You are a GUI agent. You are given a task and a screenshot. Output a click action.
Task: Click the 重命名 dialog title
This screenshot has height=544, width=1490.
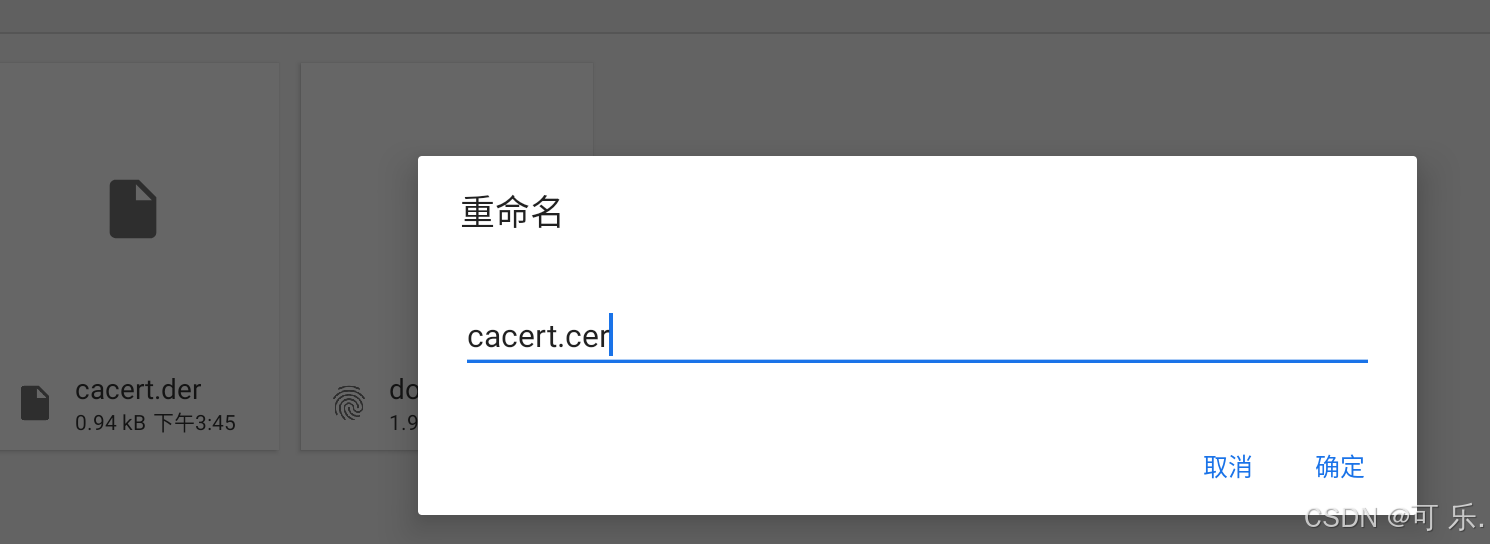512,212
